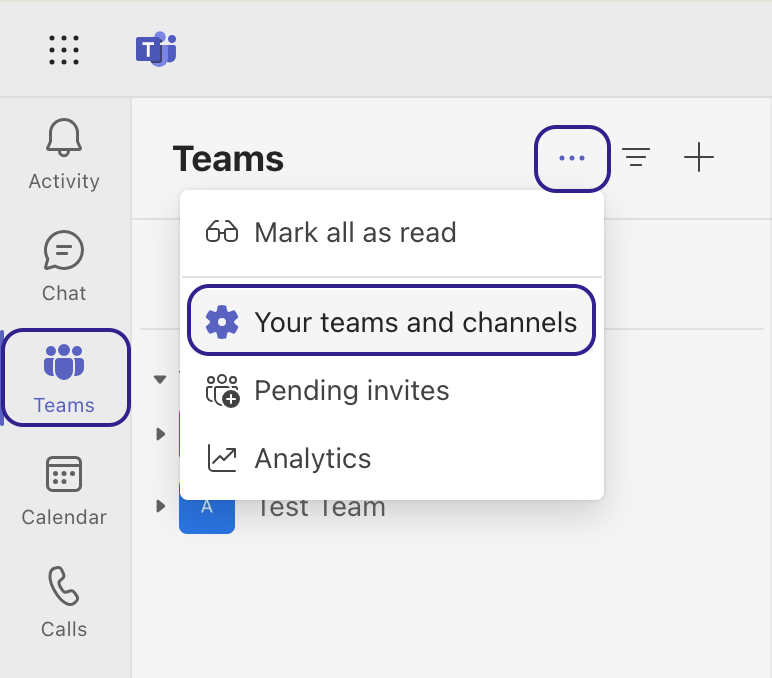This screenshot has height=678, width=772.
Task: Select Teams in the left sidebar
Action: 65,378
